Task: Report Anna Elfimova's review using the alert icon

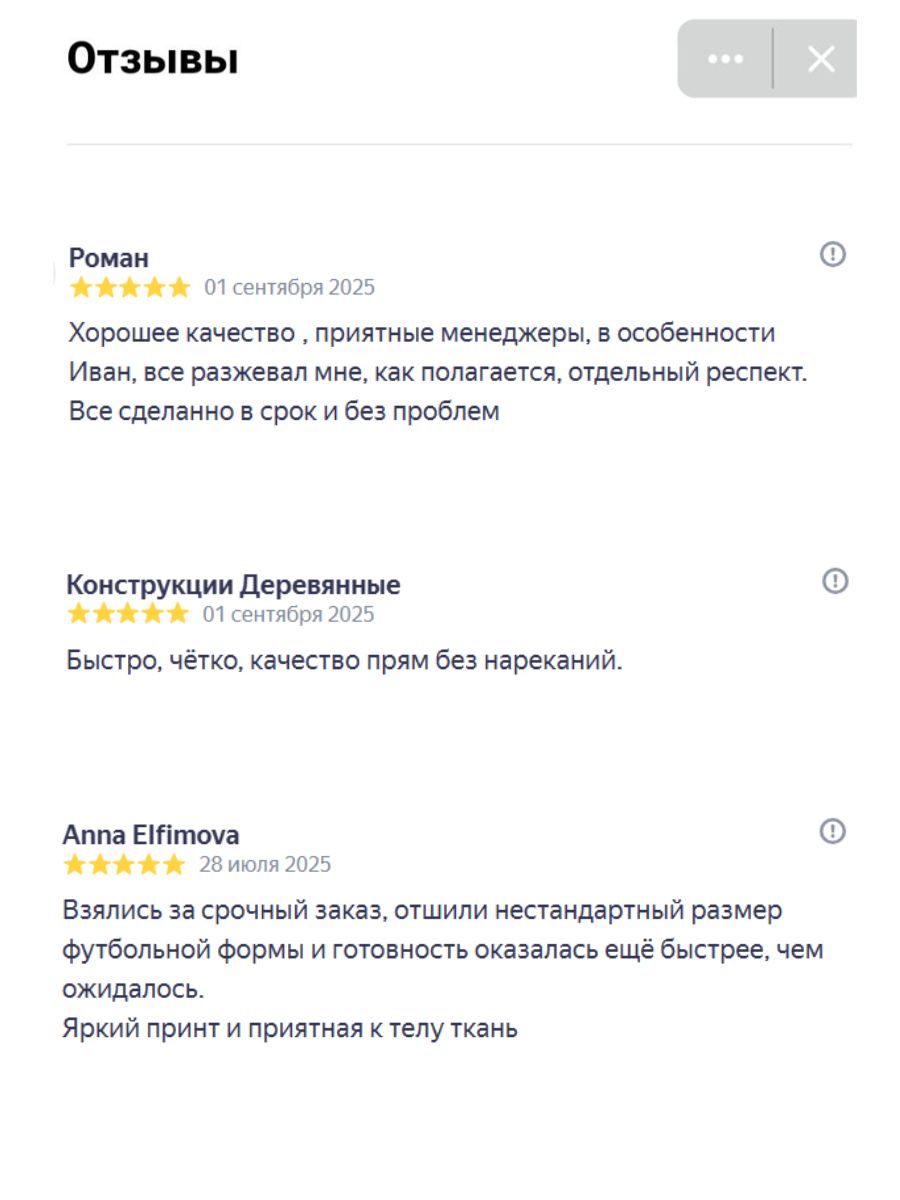Action: pyautogui.click(x=831, y=830)
